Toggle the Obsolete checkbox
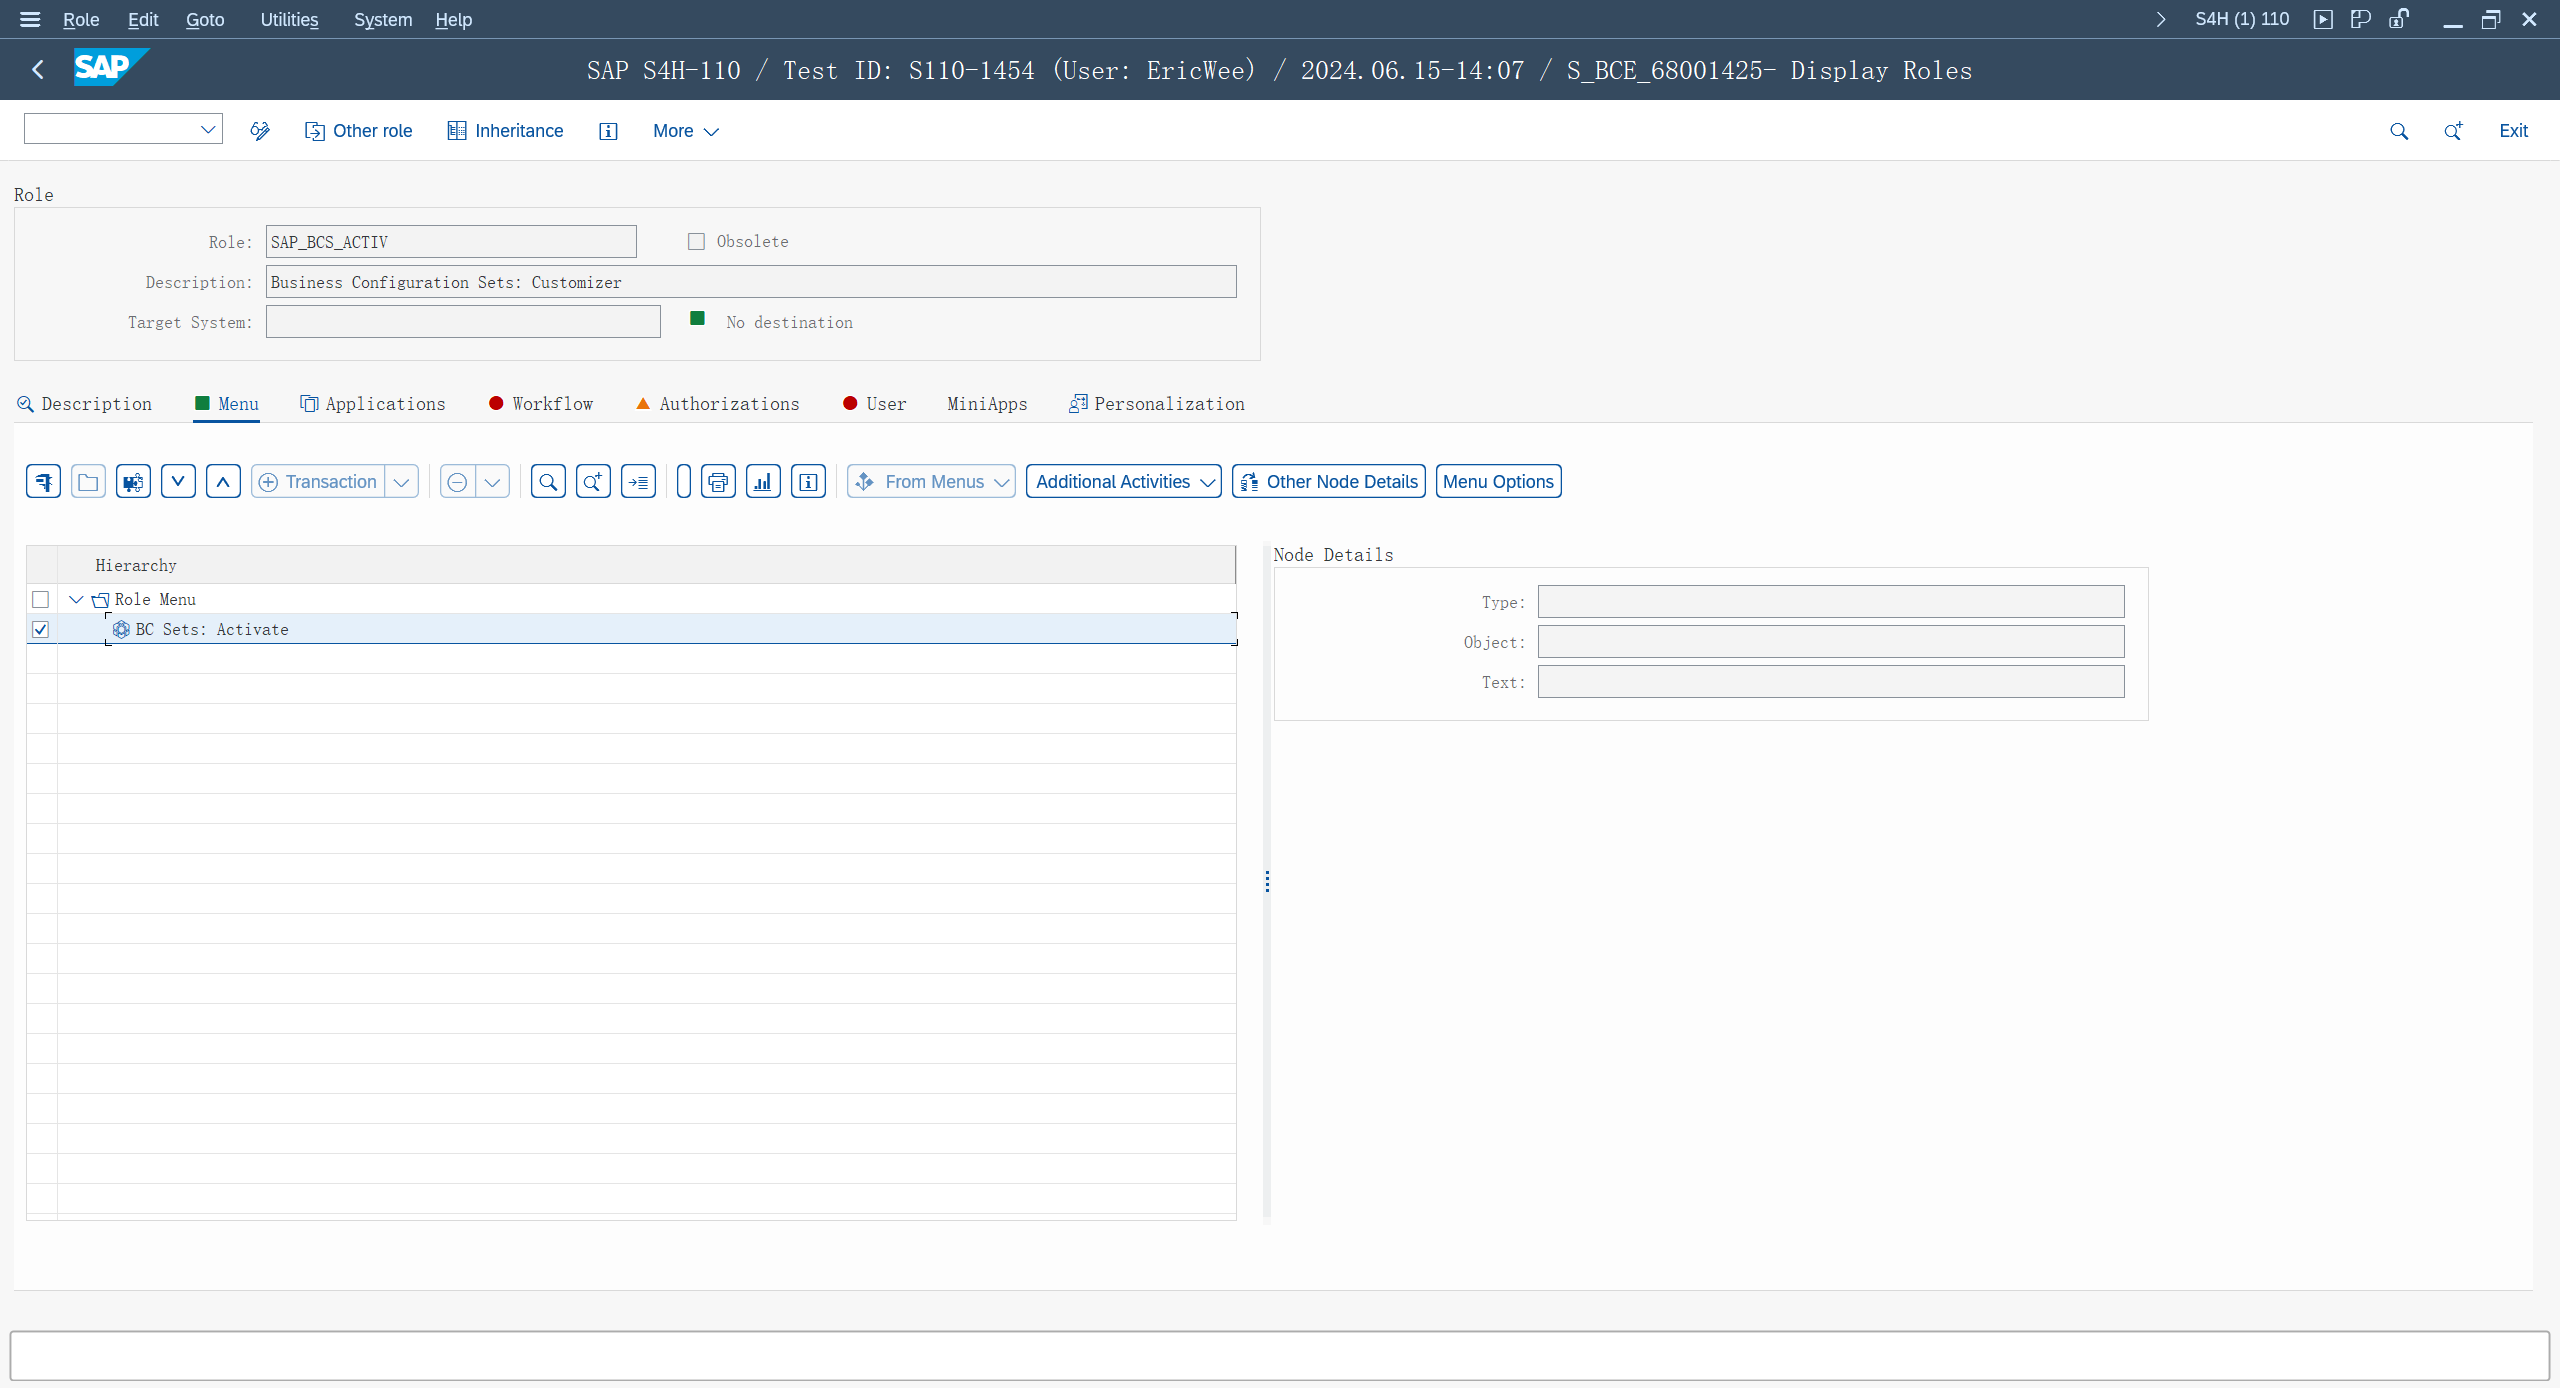Image resolution: width=2560 pixels, height=1388 pixels. (x=697, y=241)
